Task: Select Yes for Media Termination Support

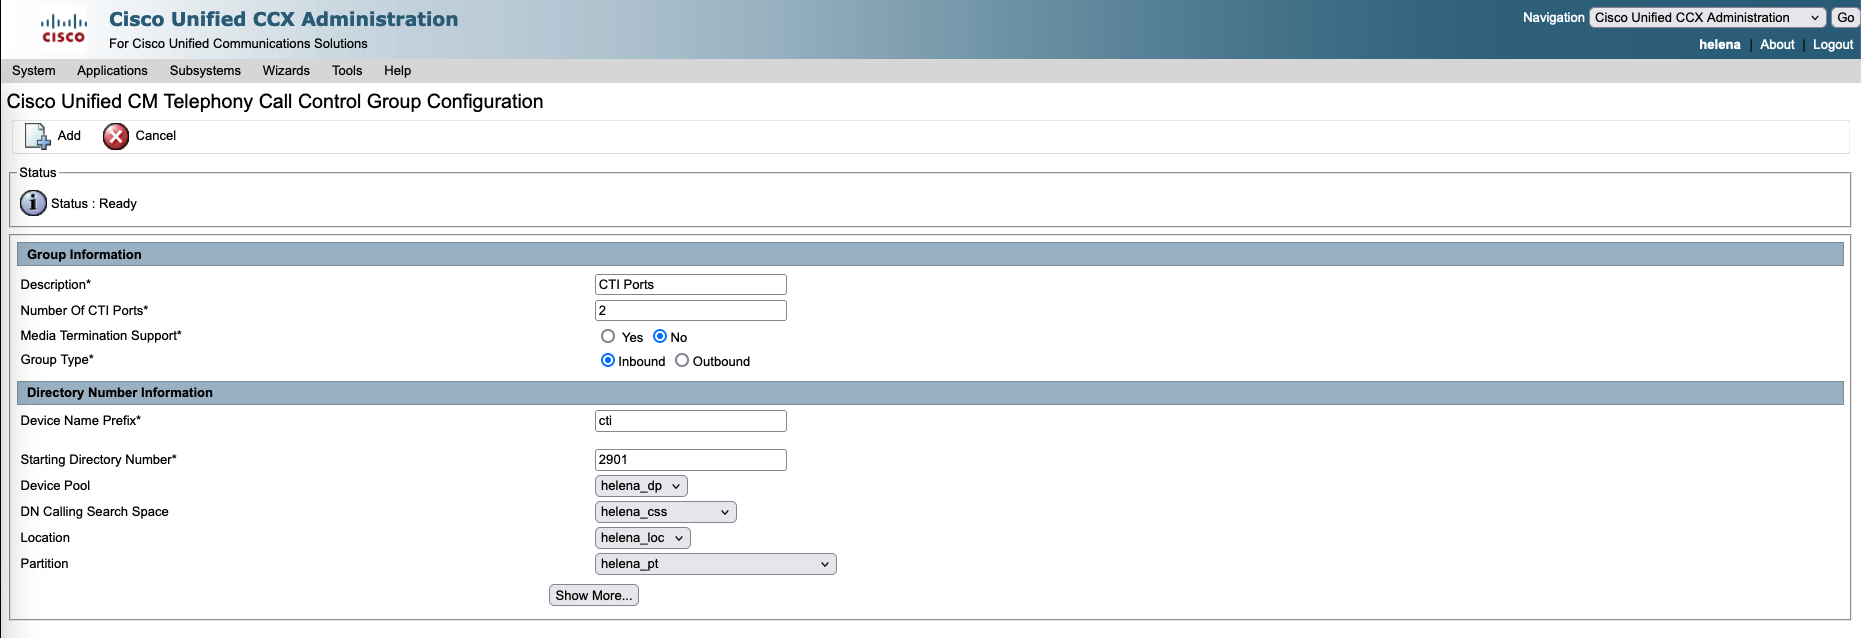Action: coord(608,337)
